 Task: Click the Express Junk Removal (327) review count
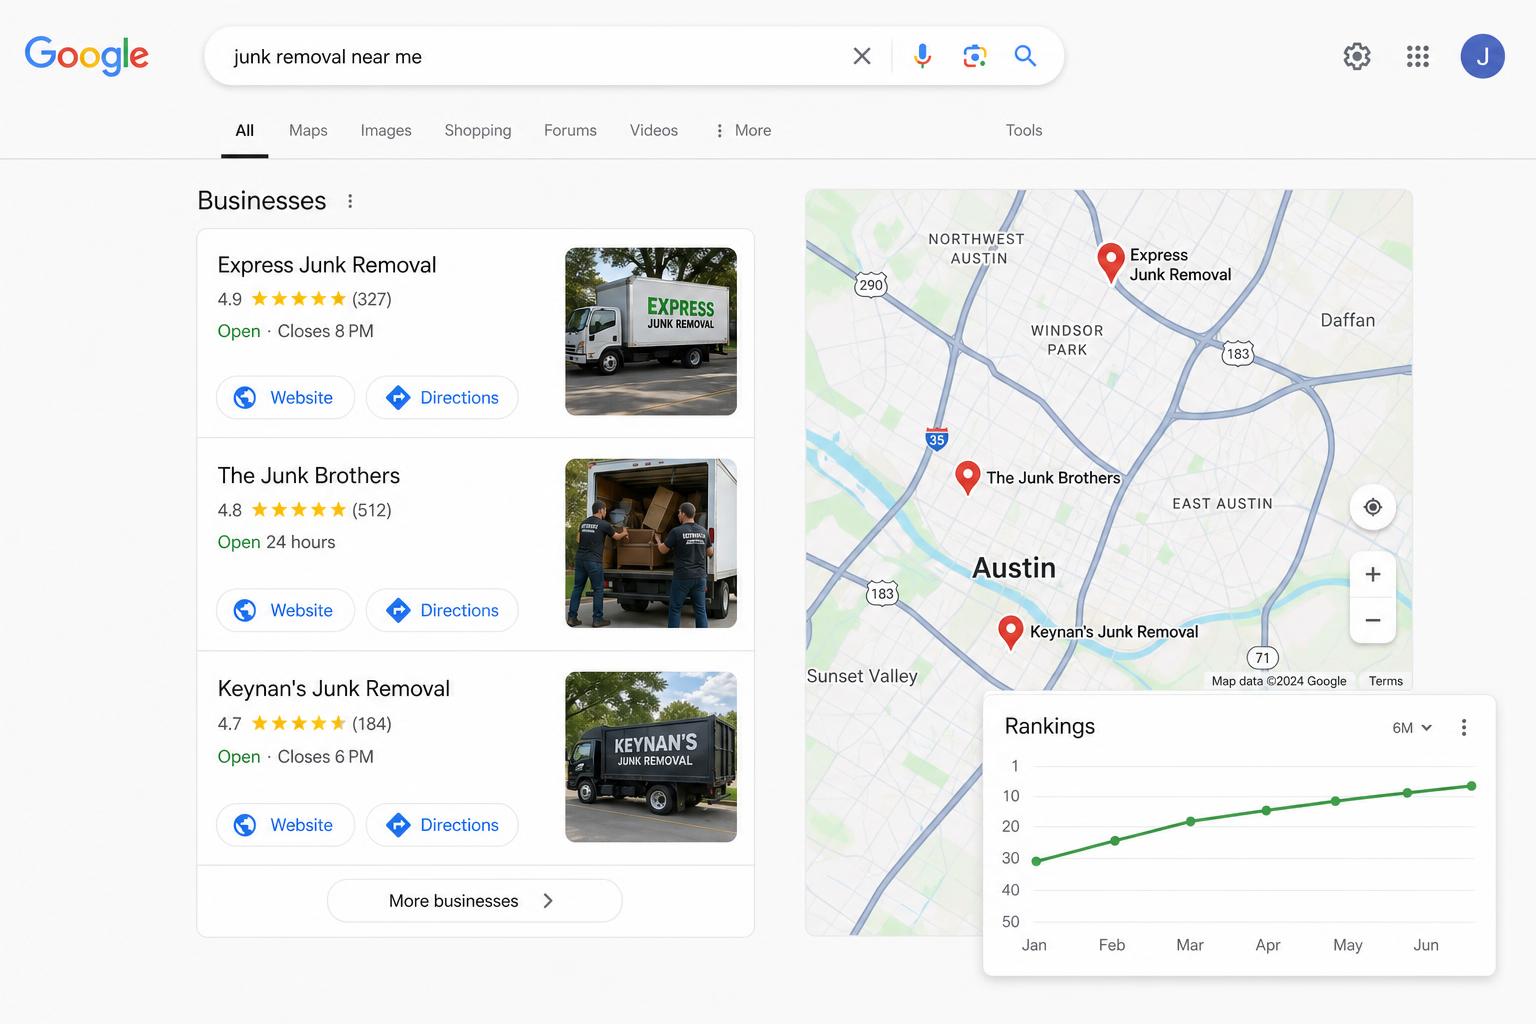coord(372,299)
